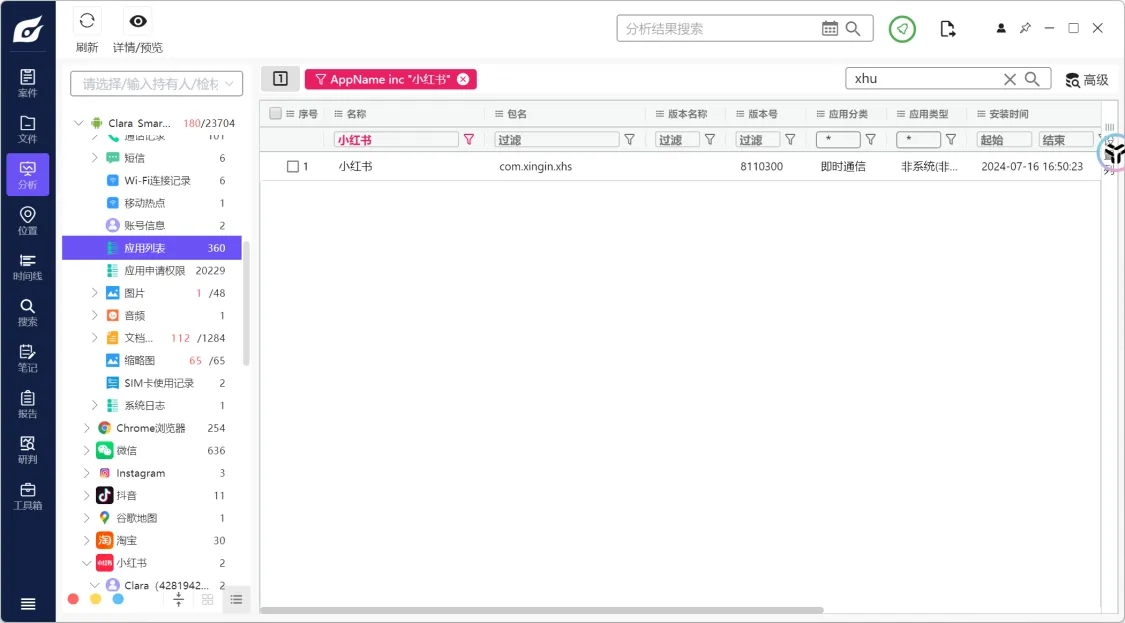Remove the AppName inc 小红书 filter tag
This screenshot has height=623, width=1125.
(x=463, y=80)
